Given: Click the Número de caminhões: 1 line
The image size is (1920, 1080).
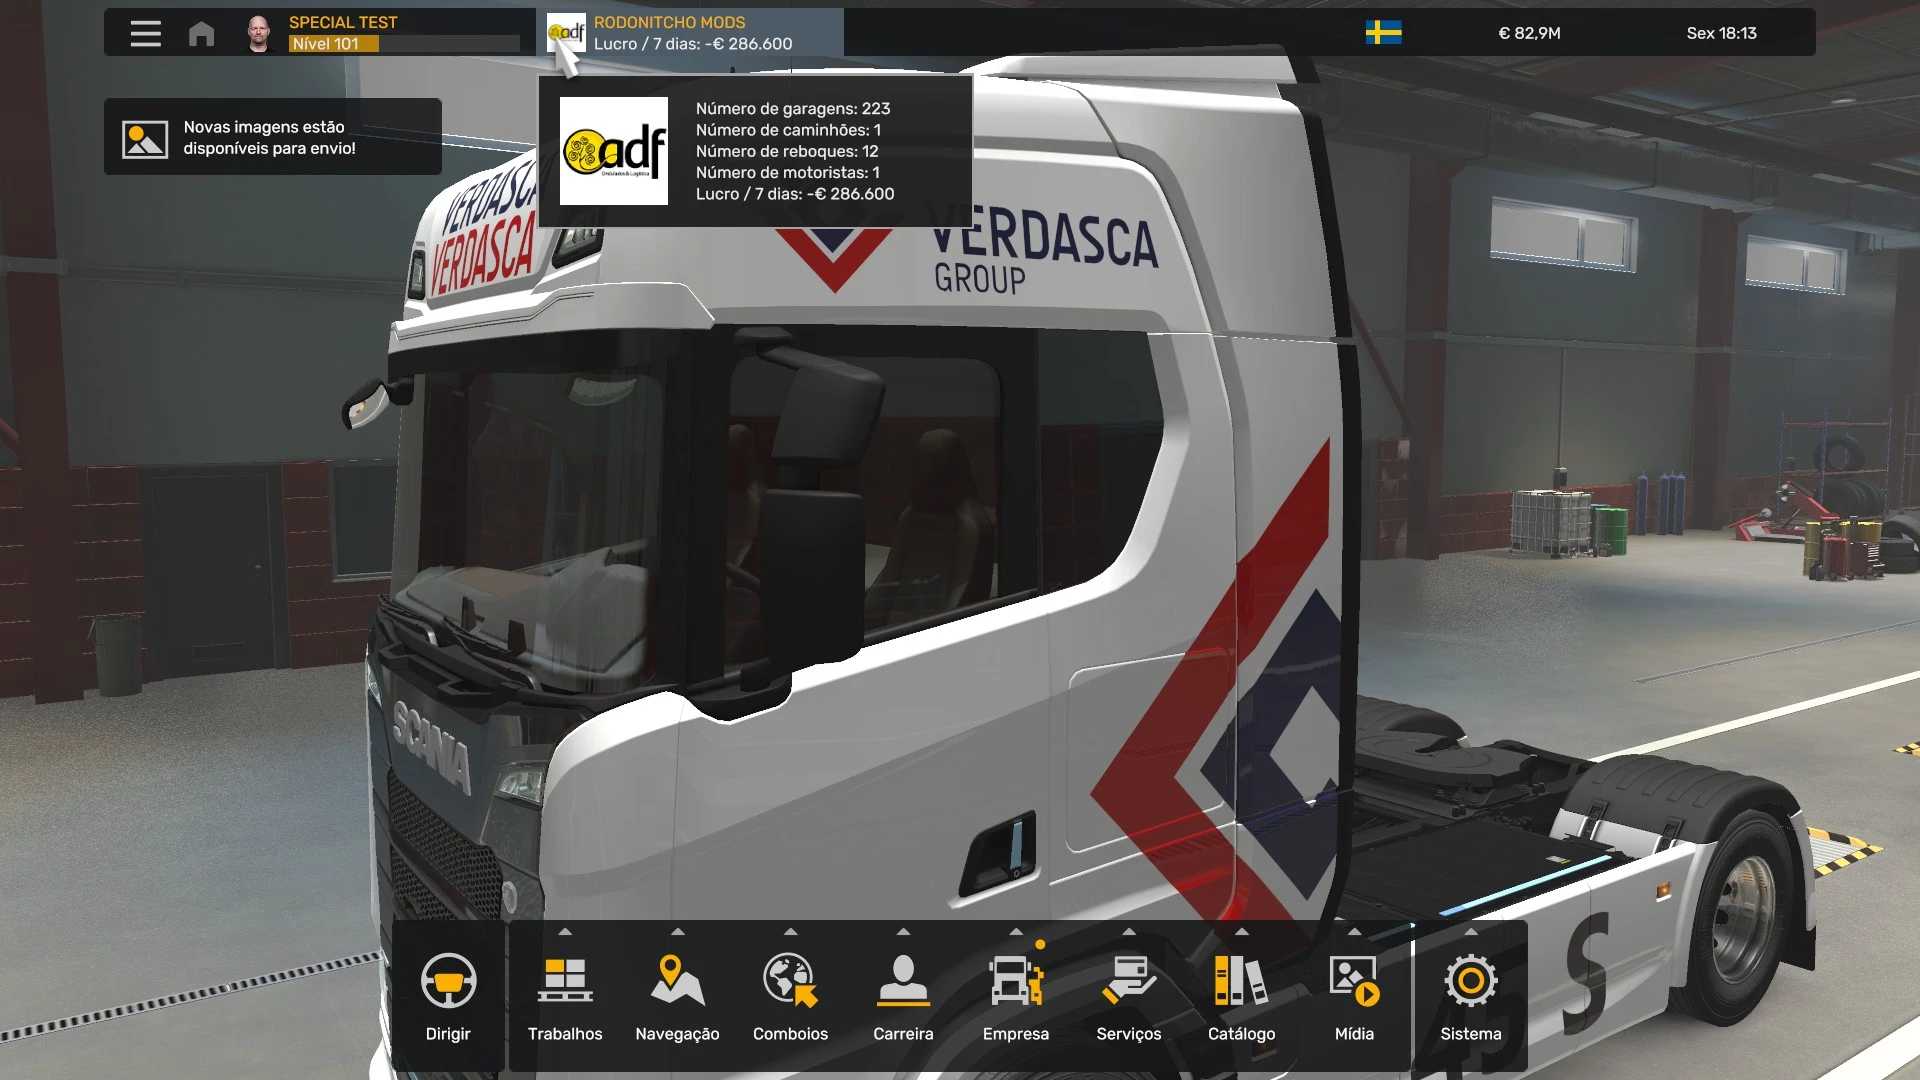Looking at the screenshot, I should click(788, 130).
